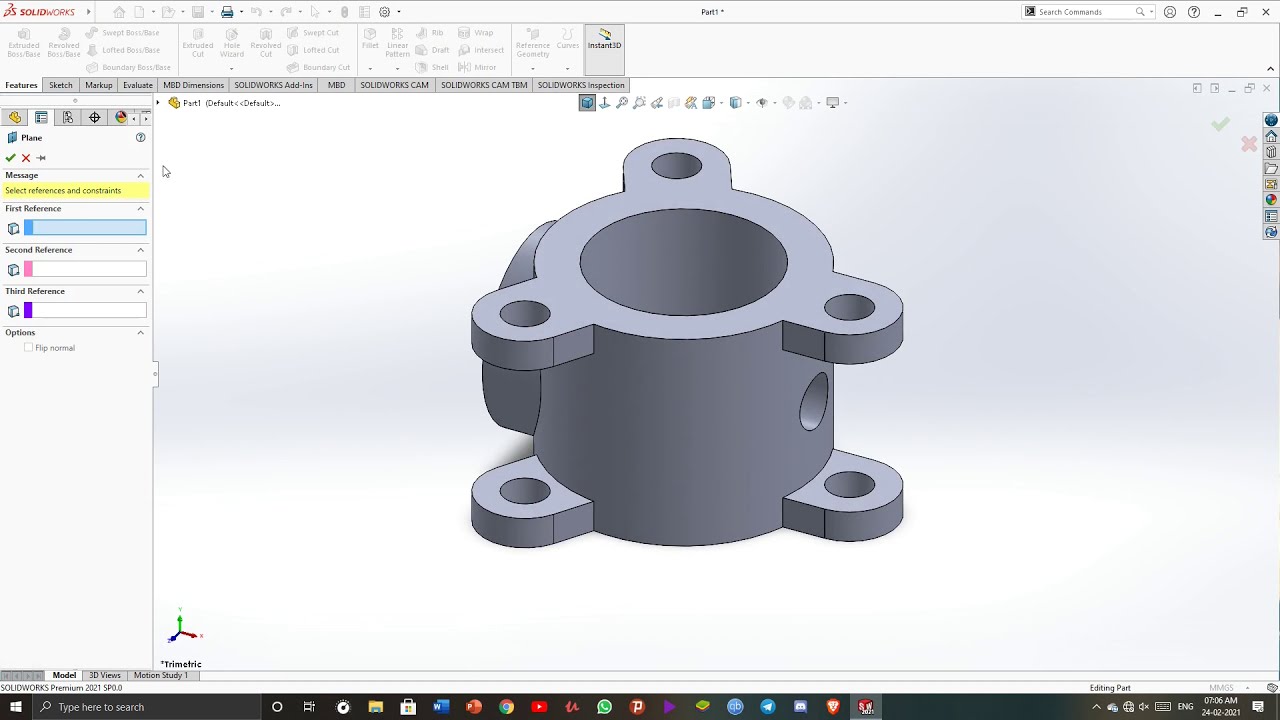
Task: Confirm the Plane with the green checkmark
Action: (x=10, y=158)
